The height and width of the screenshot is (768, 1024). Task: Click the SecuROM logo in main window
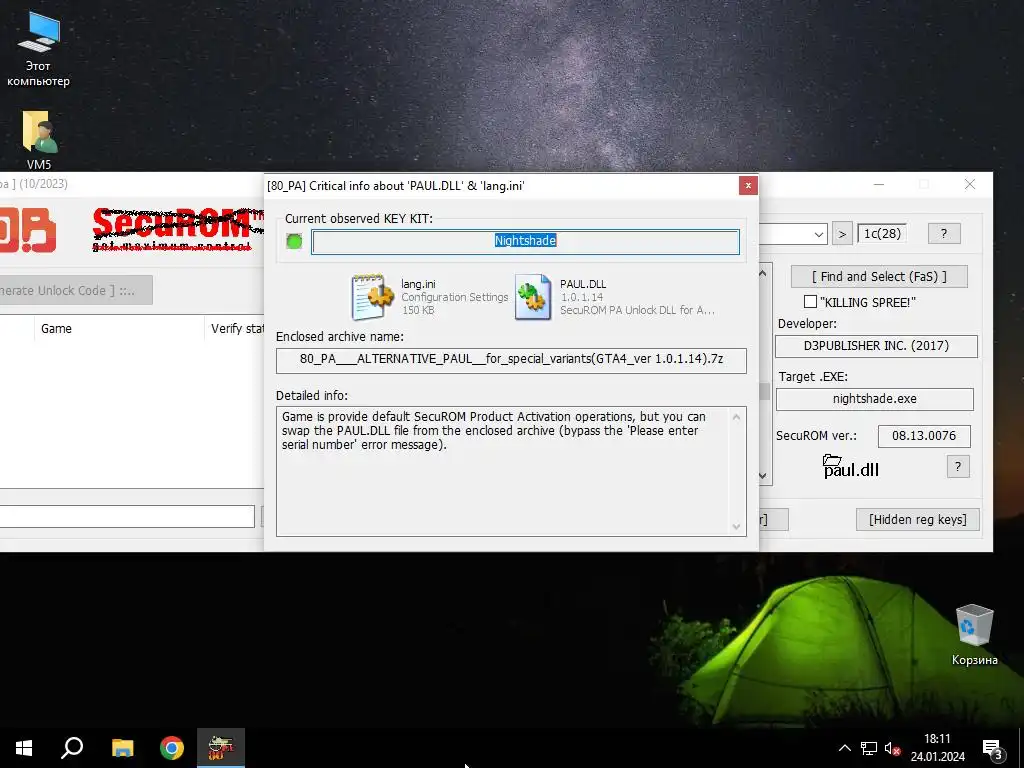tap(178, 229)
